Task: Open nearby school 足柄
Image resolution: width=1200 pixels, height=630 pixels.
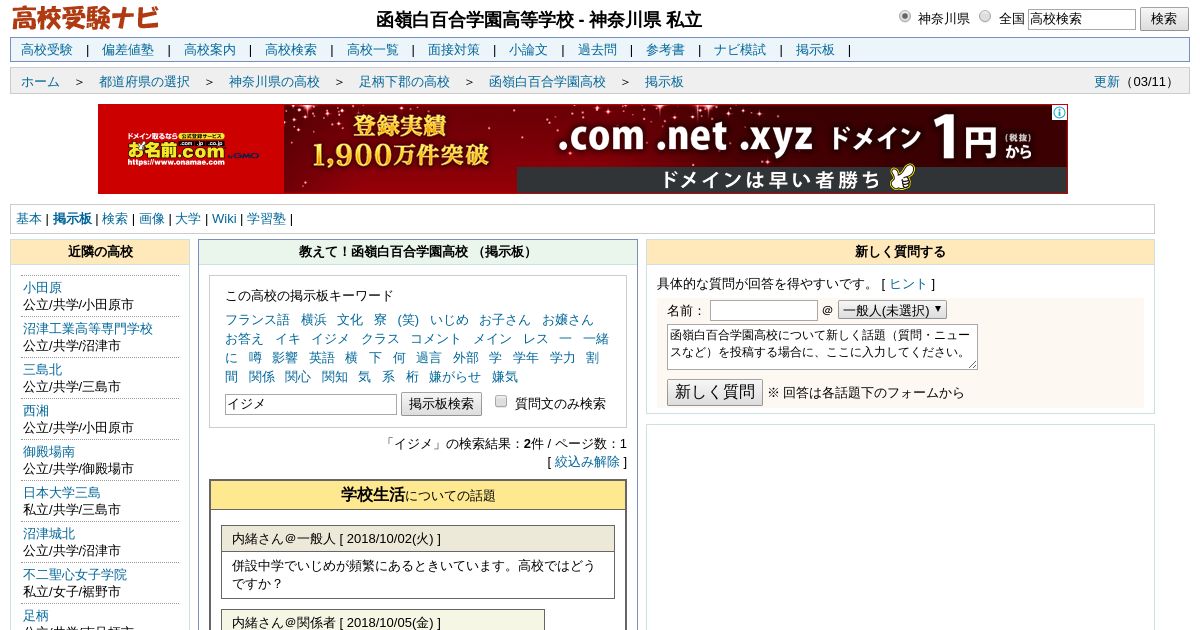Action: pyautogui.click(x=36, y=616)
